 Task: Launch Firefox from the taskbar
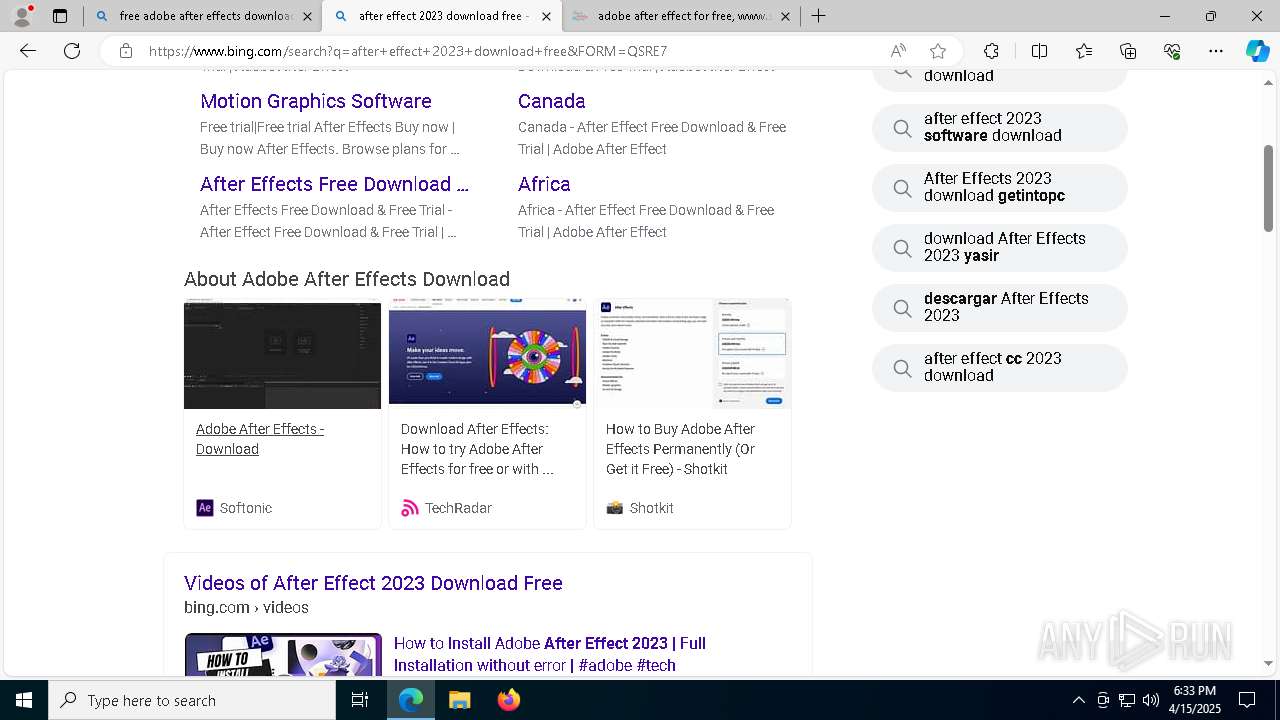coord(509,700)
